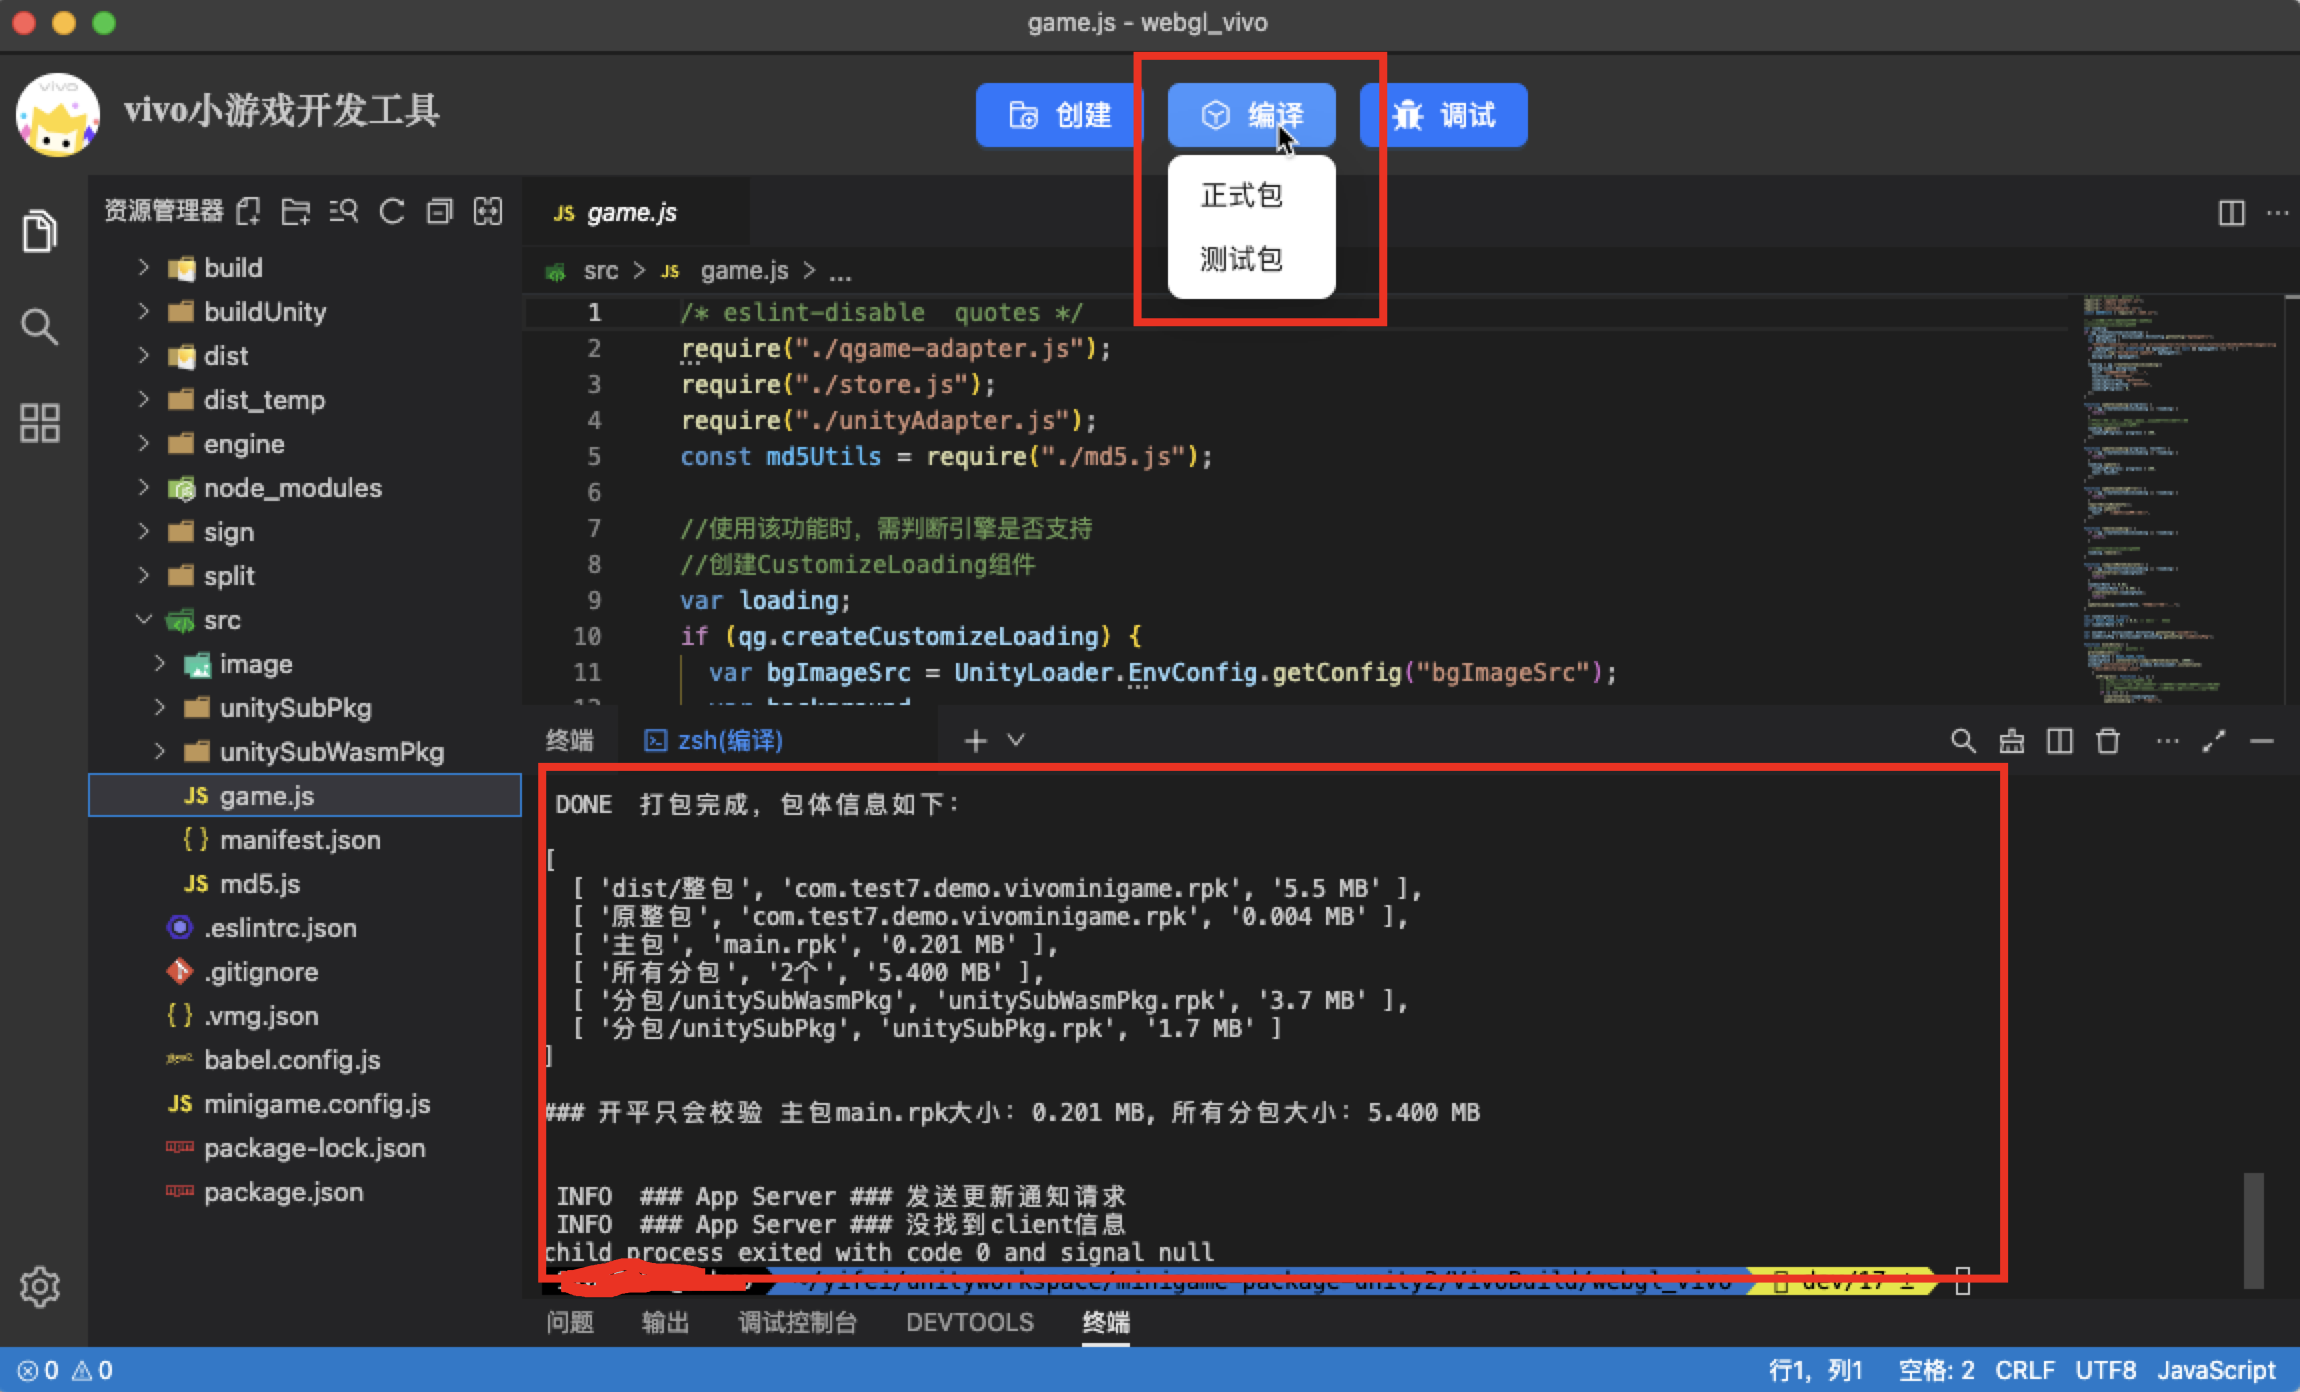
Task: Click the last explorer header icon
Action: [488, 211]
